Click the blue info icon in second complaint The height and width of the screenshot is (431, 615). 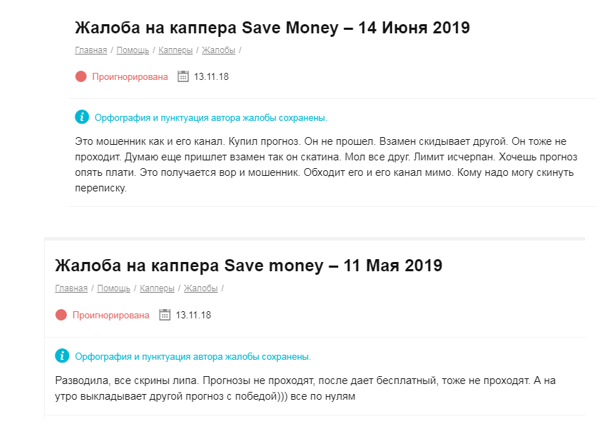coord(62,356)
